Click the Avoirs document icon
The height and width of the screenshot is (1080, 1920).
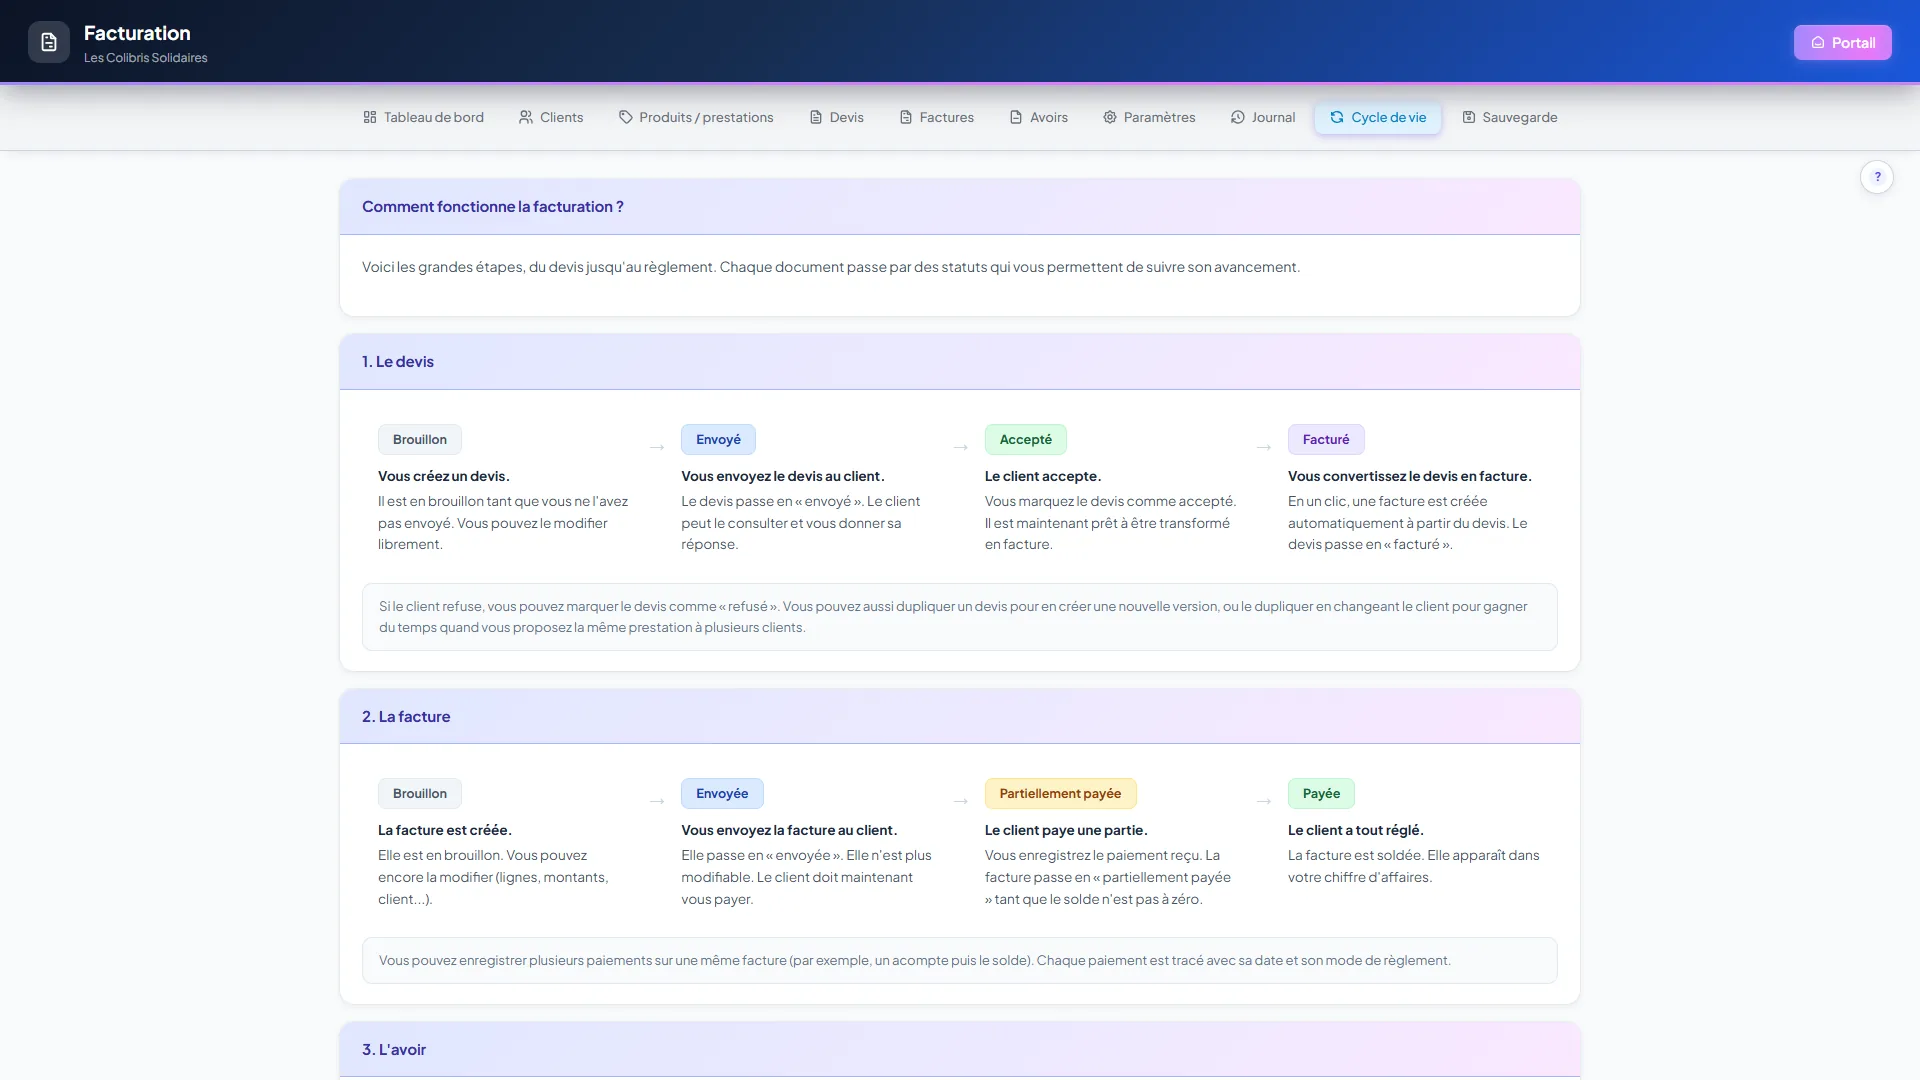[x=1016, y=117]
